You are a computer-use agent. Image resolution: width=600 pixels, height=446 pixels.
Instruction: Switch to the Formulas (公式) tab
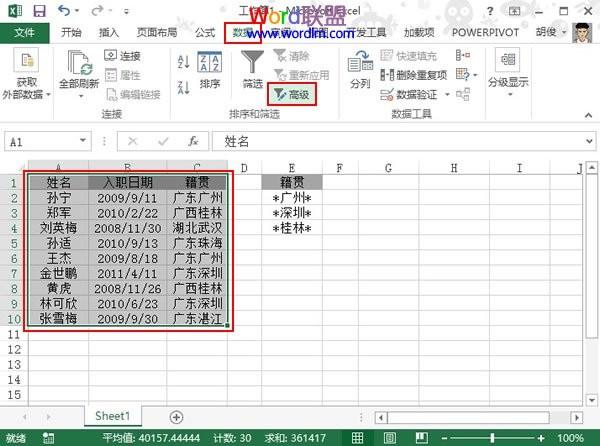coord(205,32)
